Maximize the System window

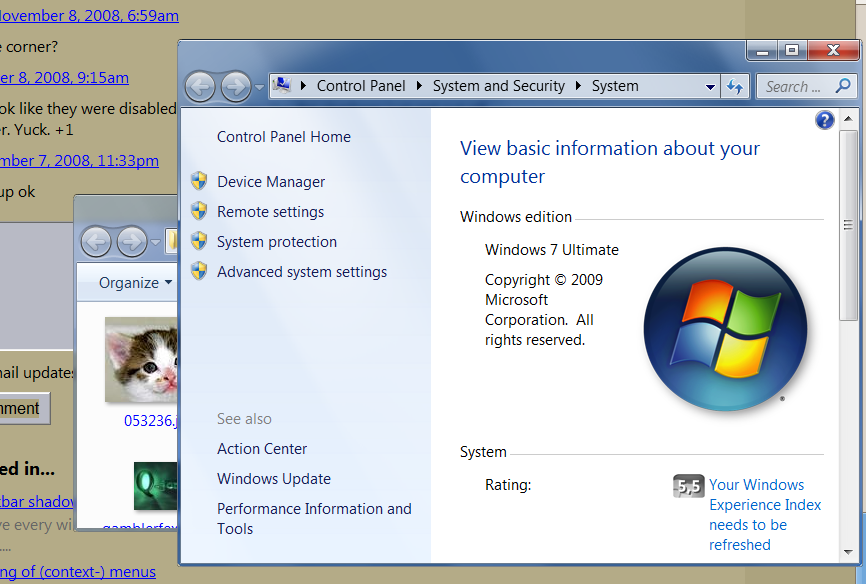(x=792, y=51)
